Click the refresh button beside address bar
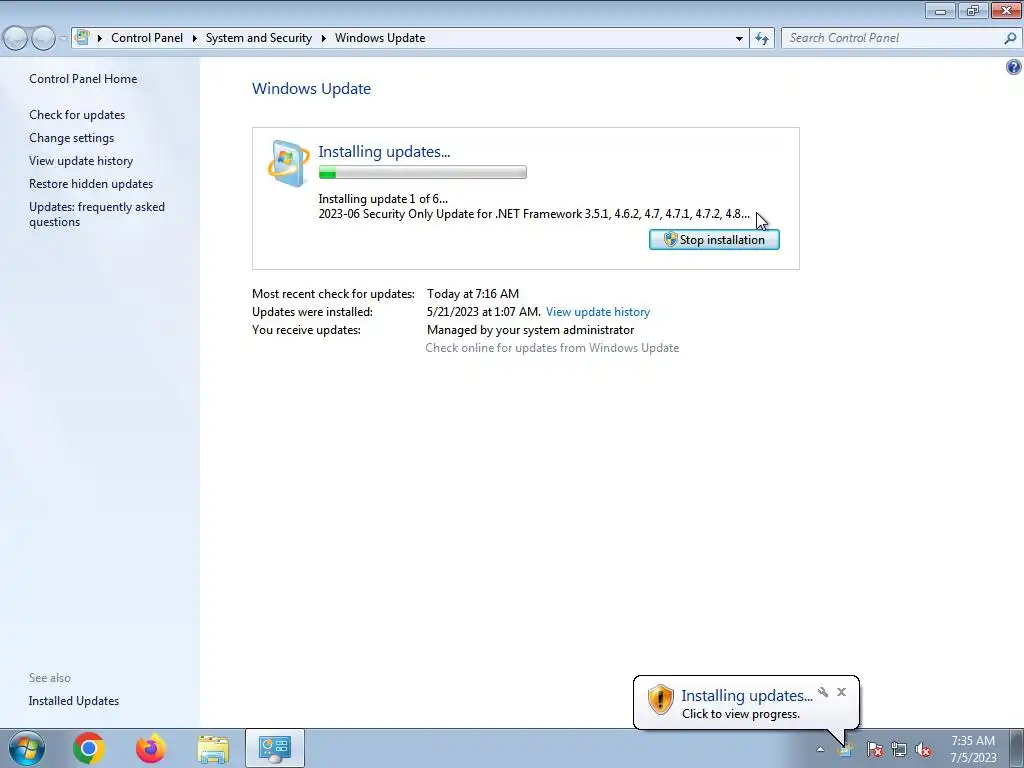Screen dimensions: 1024x768 click(x=762, y=39)
